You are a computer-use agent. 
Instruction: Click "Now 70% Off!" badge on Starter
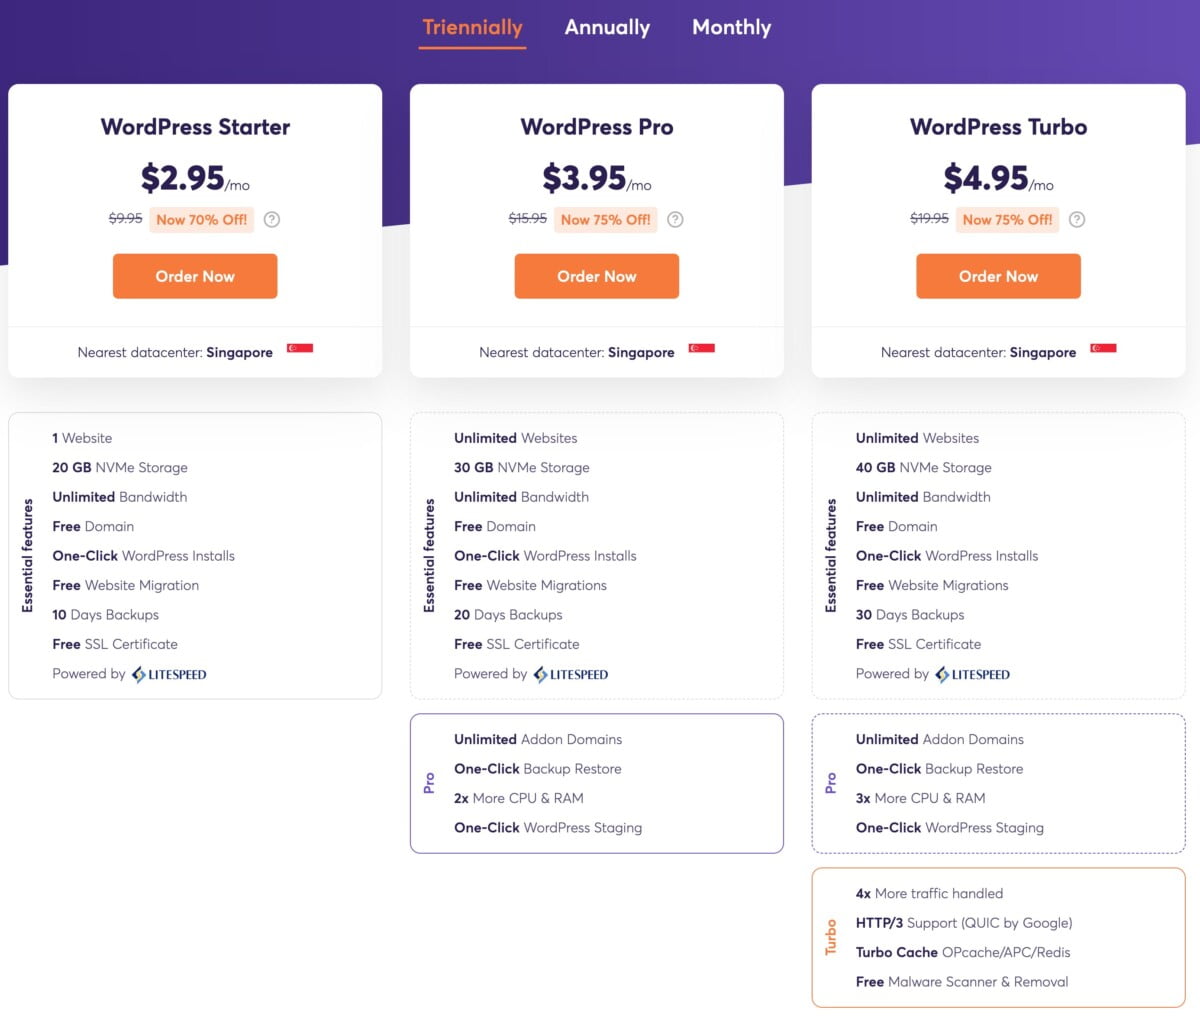pos(201,220)
